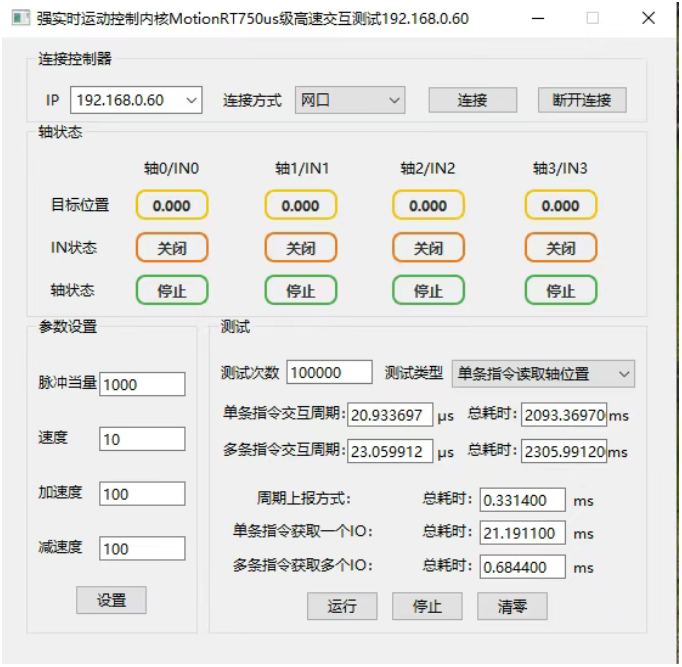Viewport: 682px width, 667px height.
Task: Click the application icon in title bar
Action: coord(20,18)
